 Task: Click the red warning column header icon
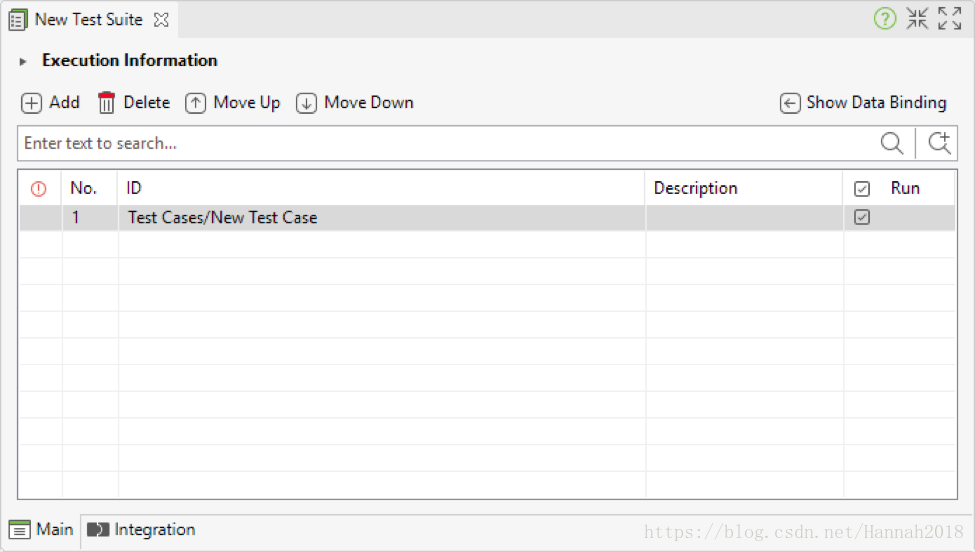click(39, 188)
